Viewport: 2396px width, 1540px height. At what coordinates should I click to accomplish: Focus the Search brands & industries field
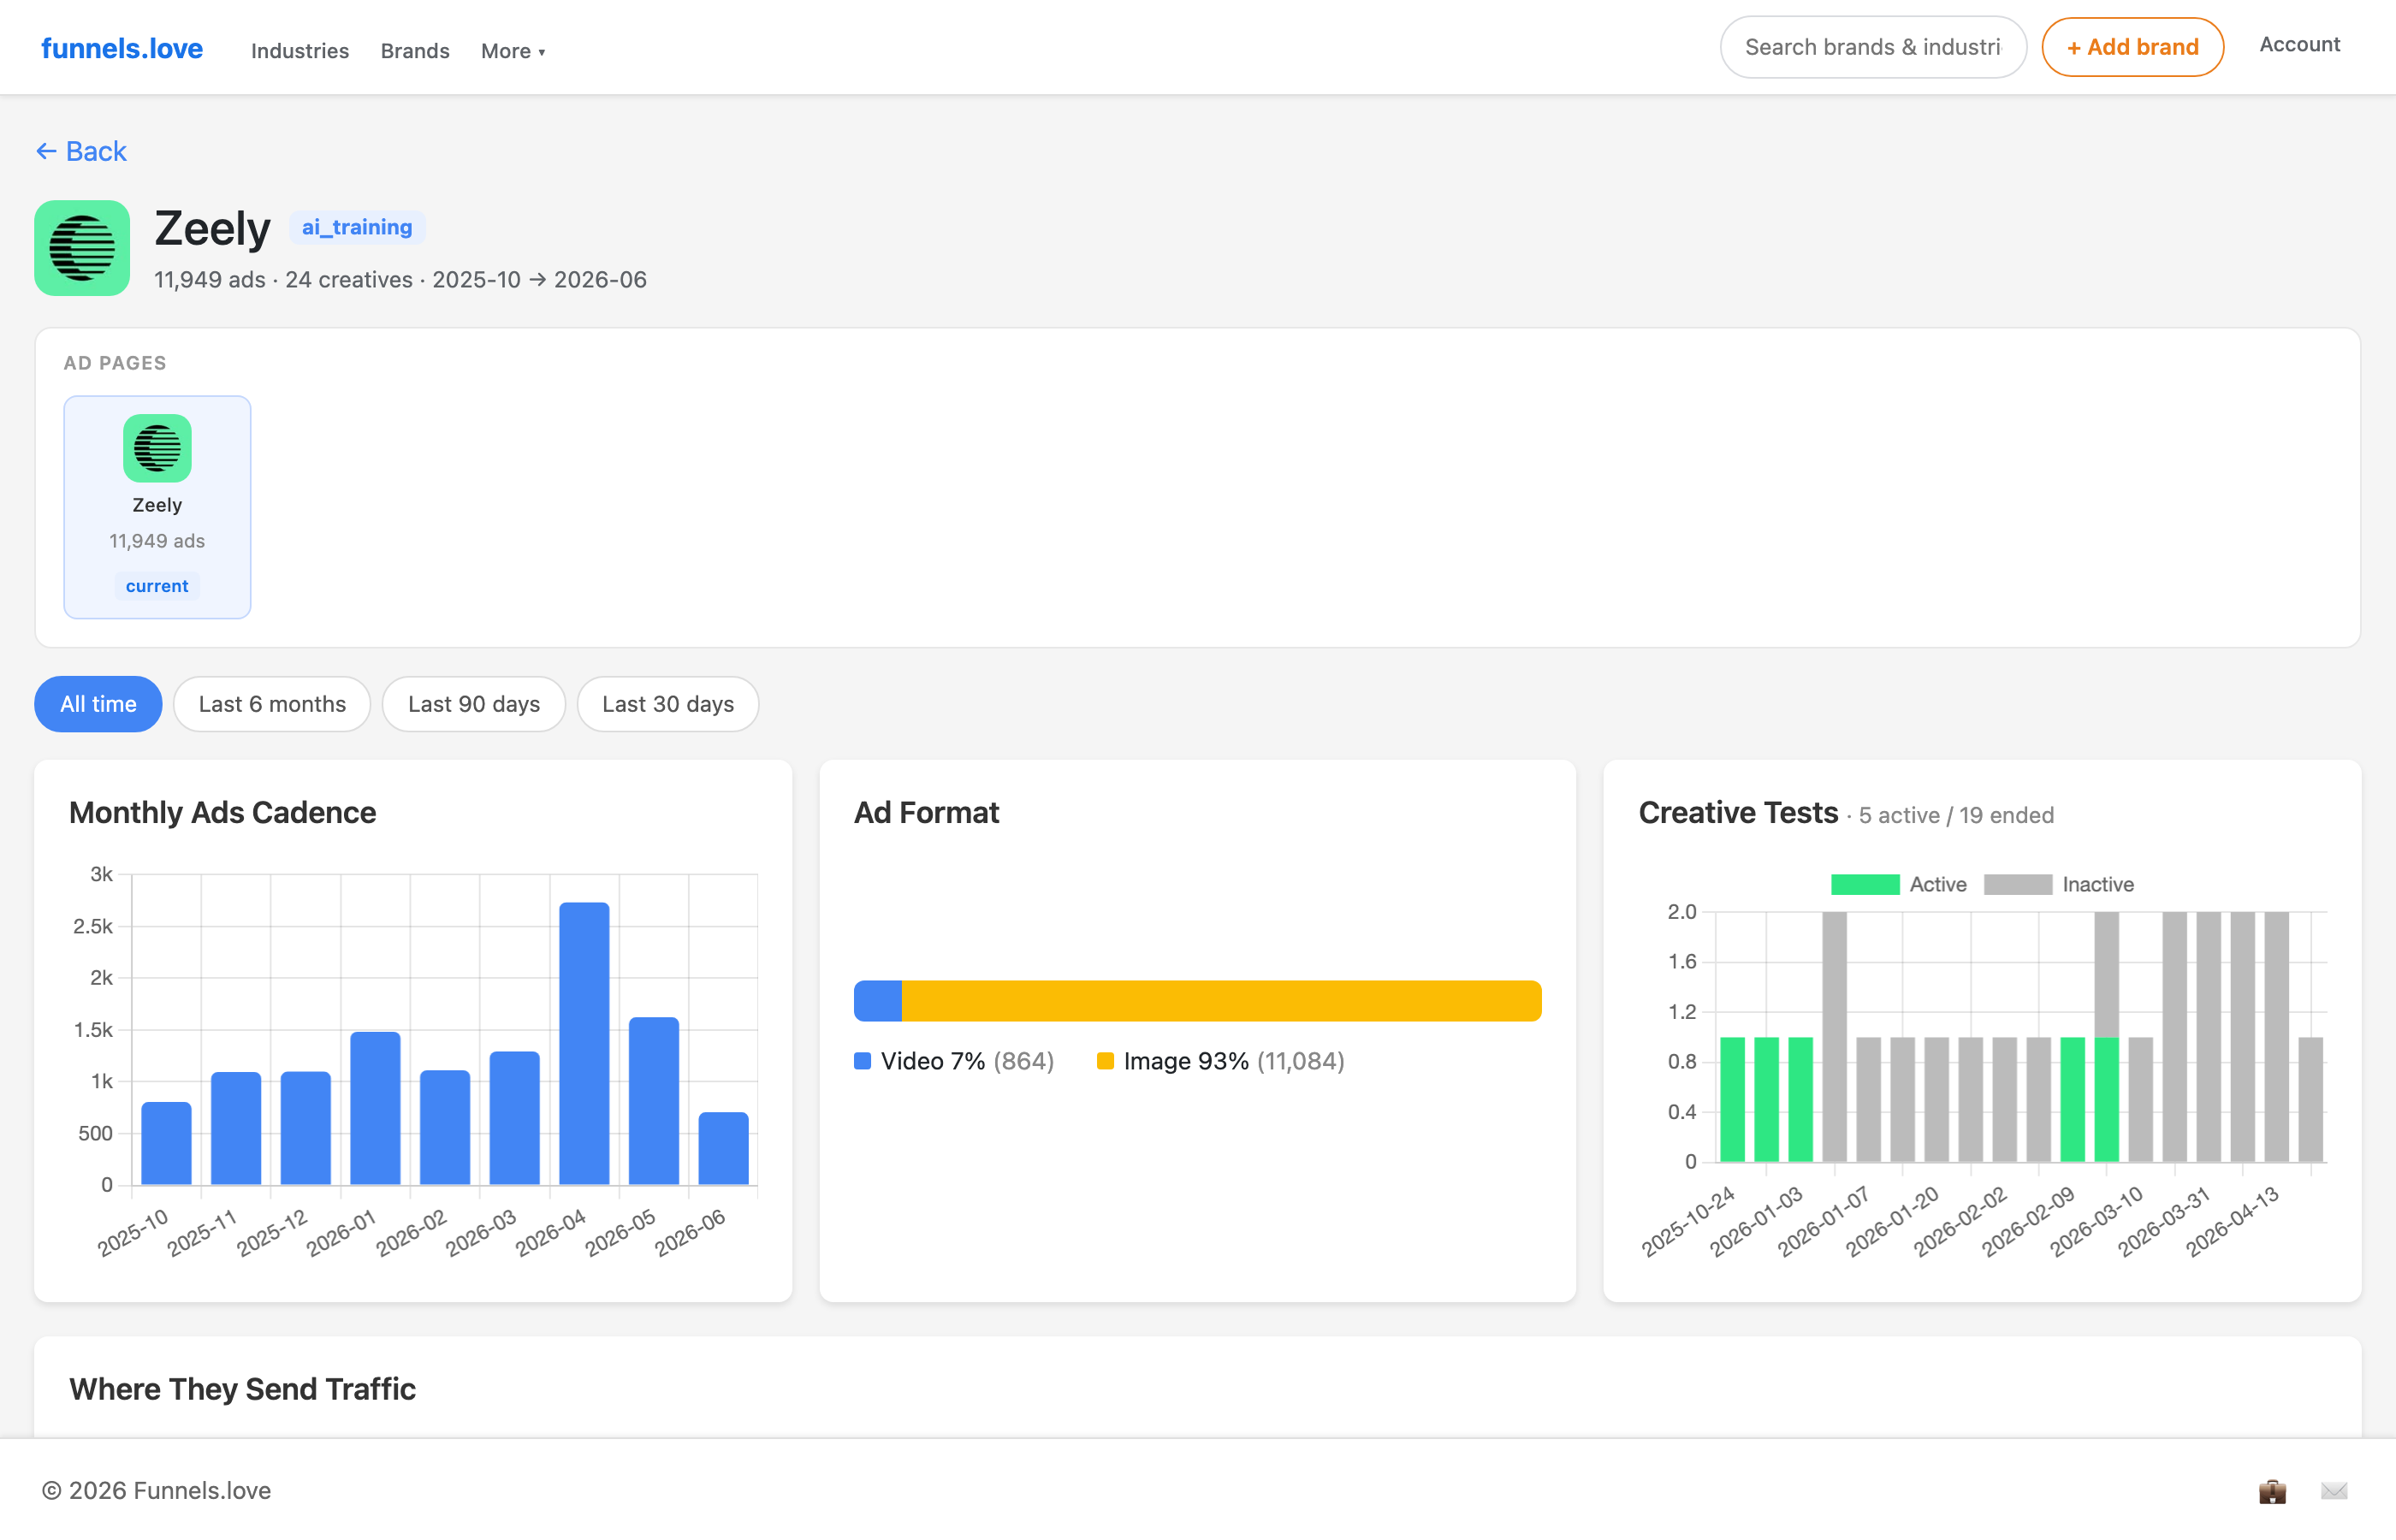point(1873,47)
